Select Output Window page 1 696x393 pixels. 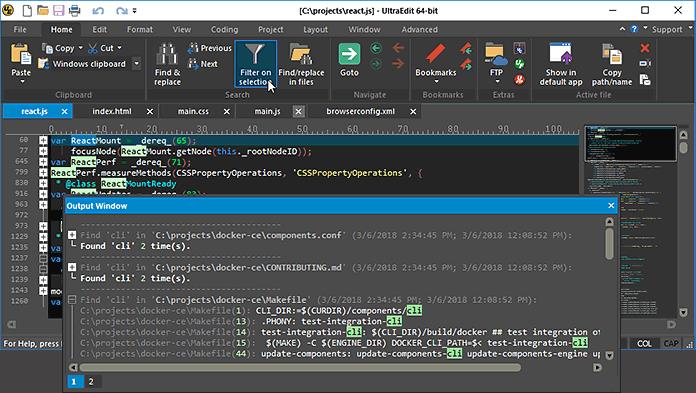pyautogui.click(x=74, y=381)
